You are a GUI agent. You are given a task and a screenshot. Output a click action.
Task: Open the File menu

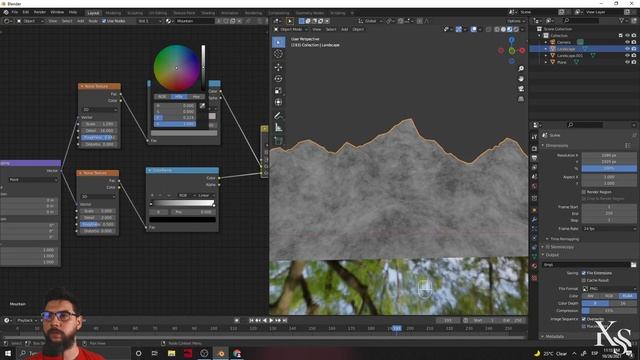pyautogui.click(x=15, y=12)
